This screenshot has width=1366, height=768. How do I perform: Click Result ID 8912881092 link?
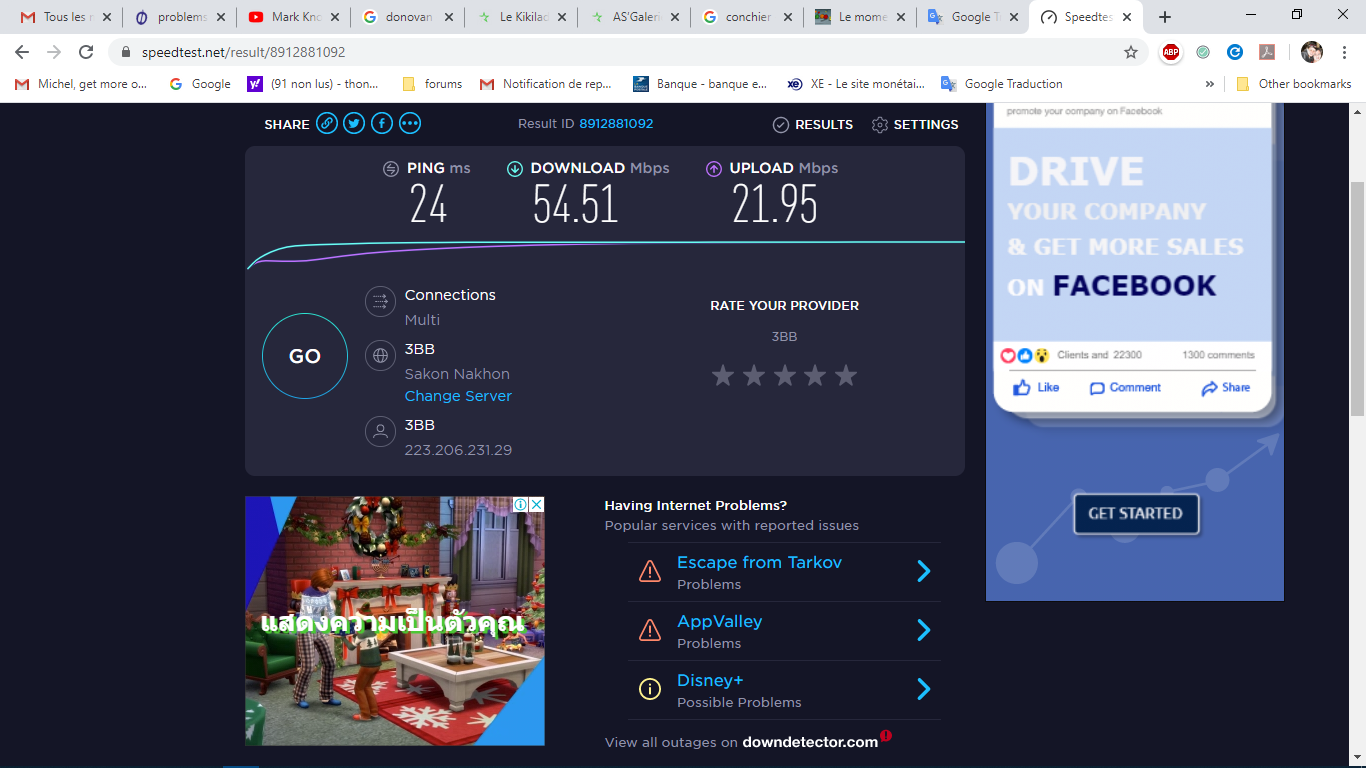pos(616,124)
